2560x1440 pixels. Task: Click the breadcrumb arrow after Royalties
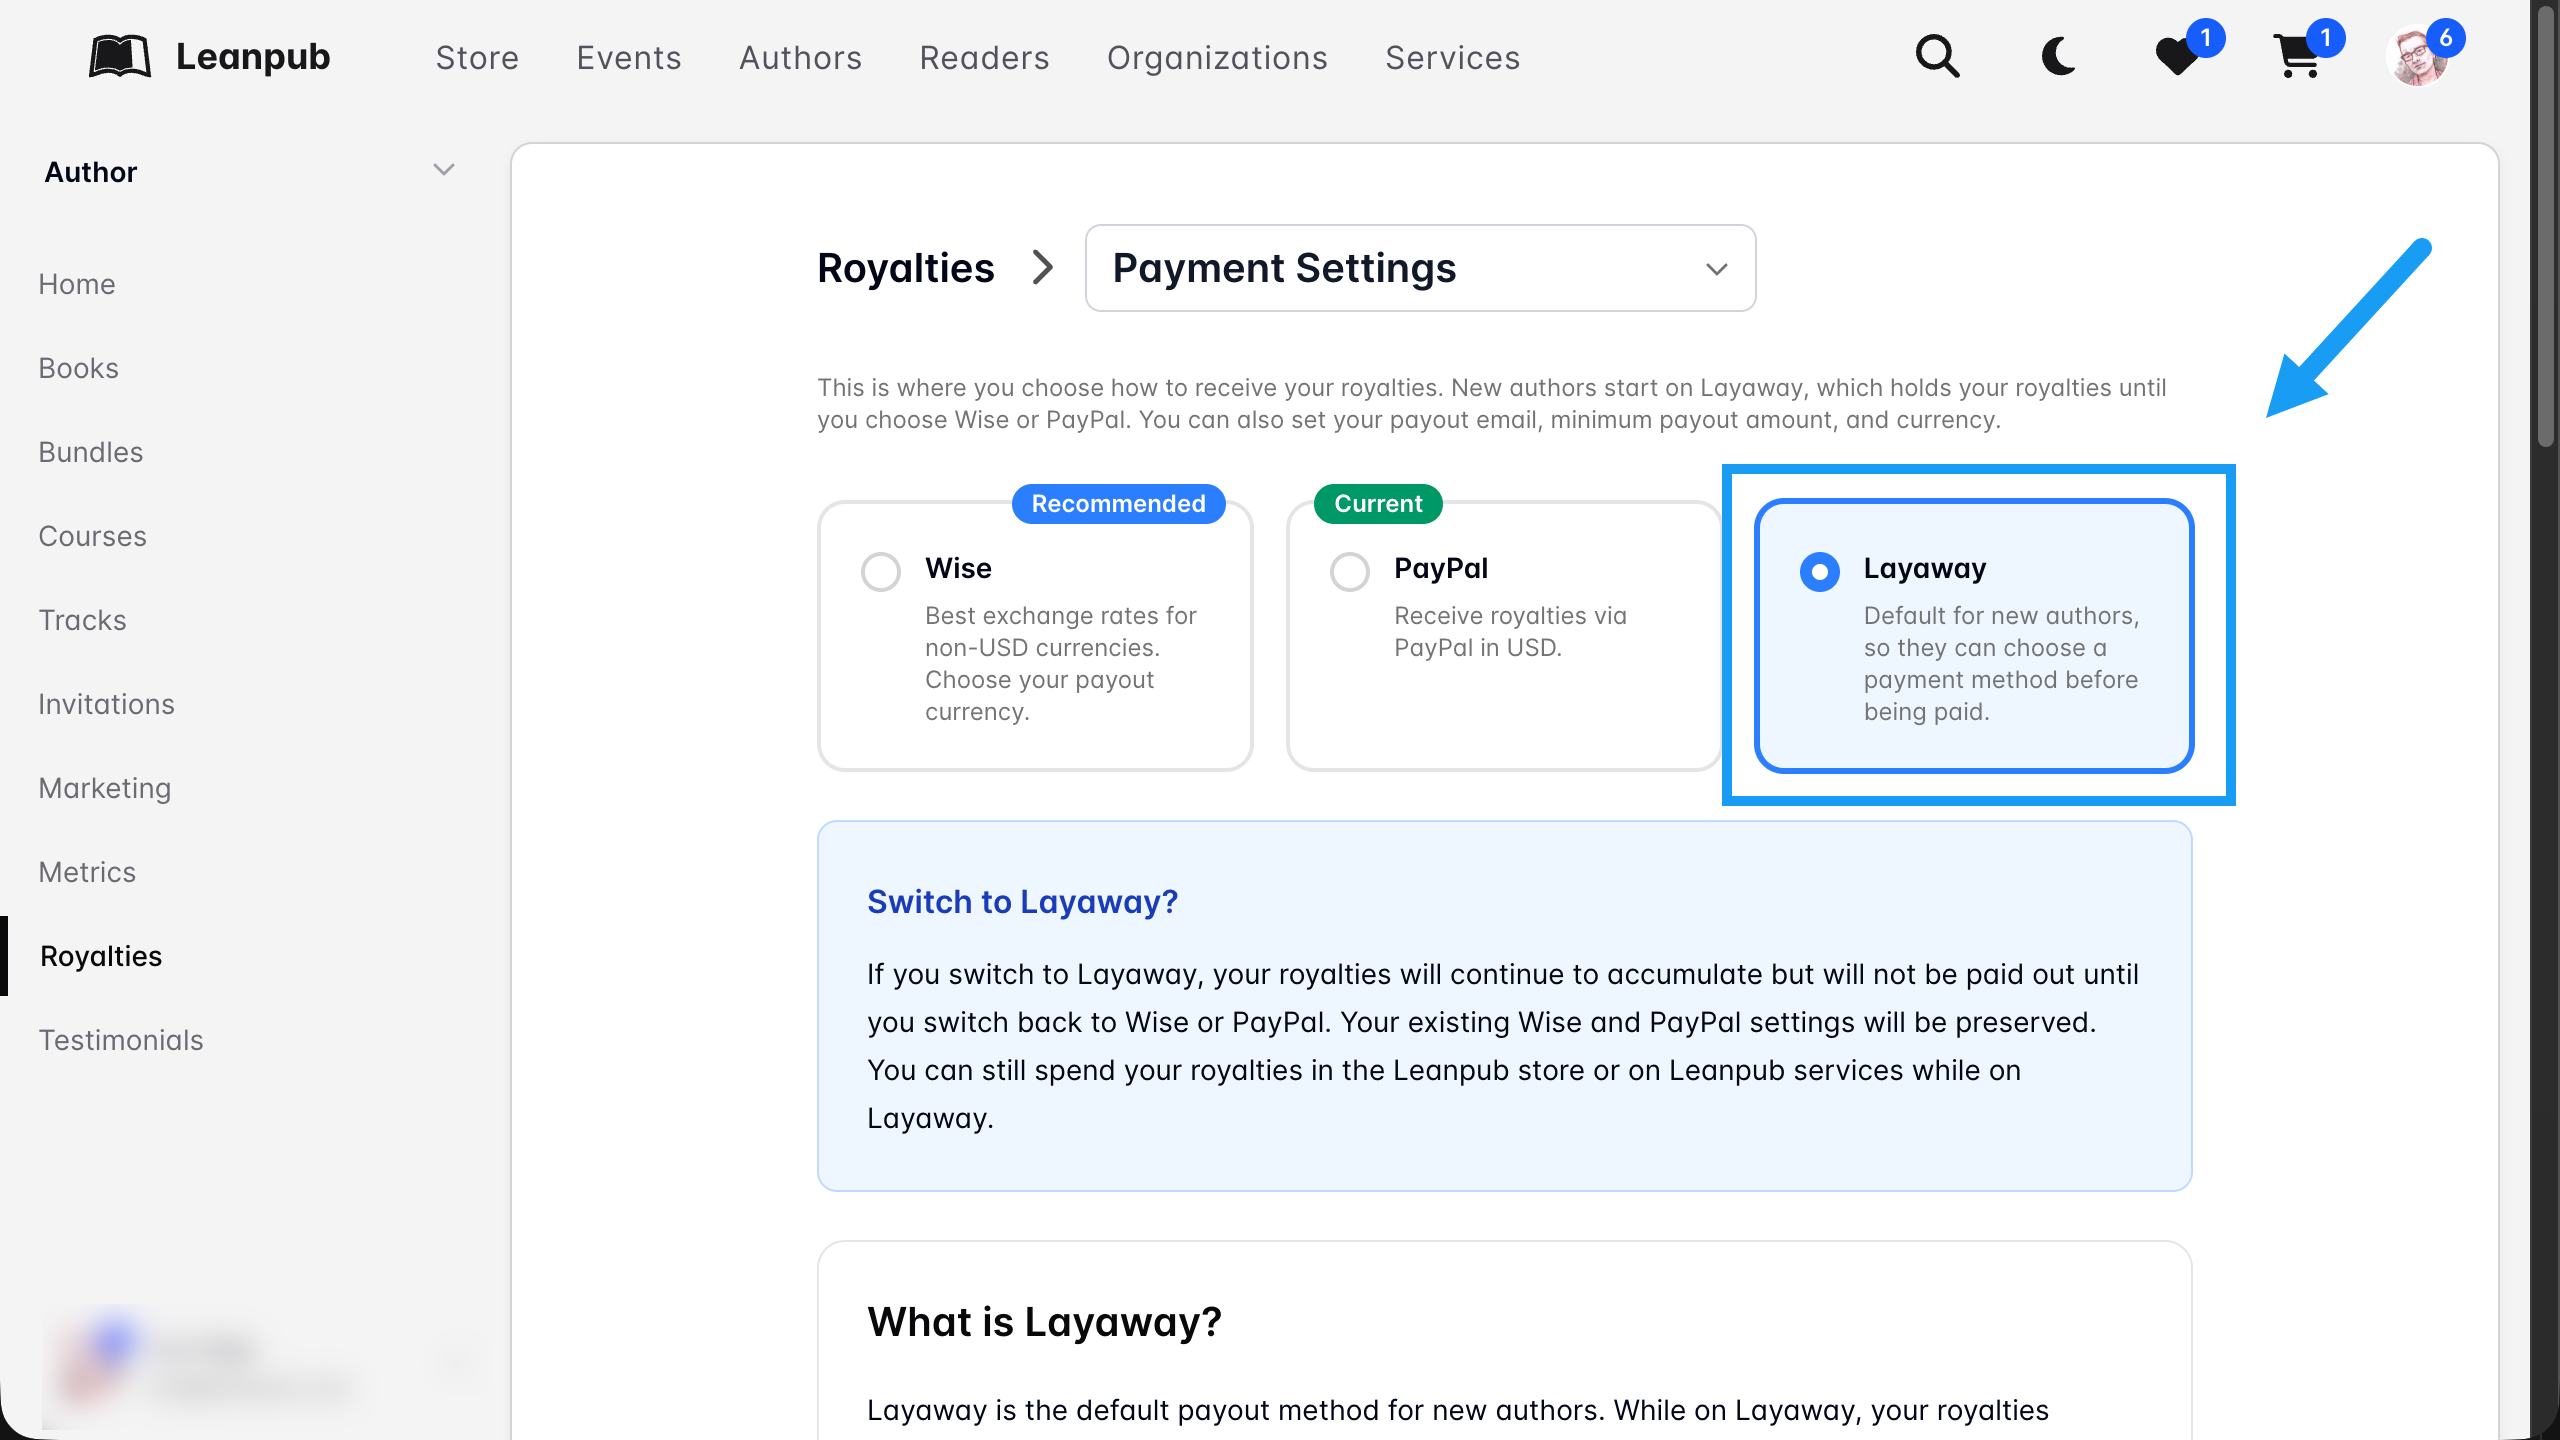tap(1043, 268)
